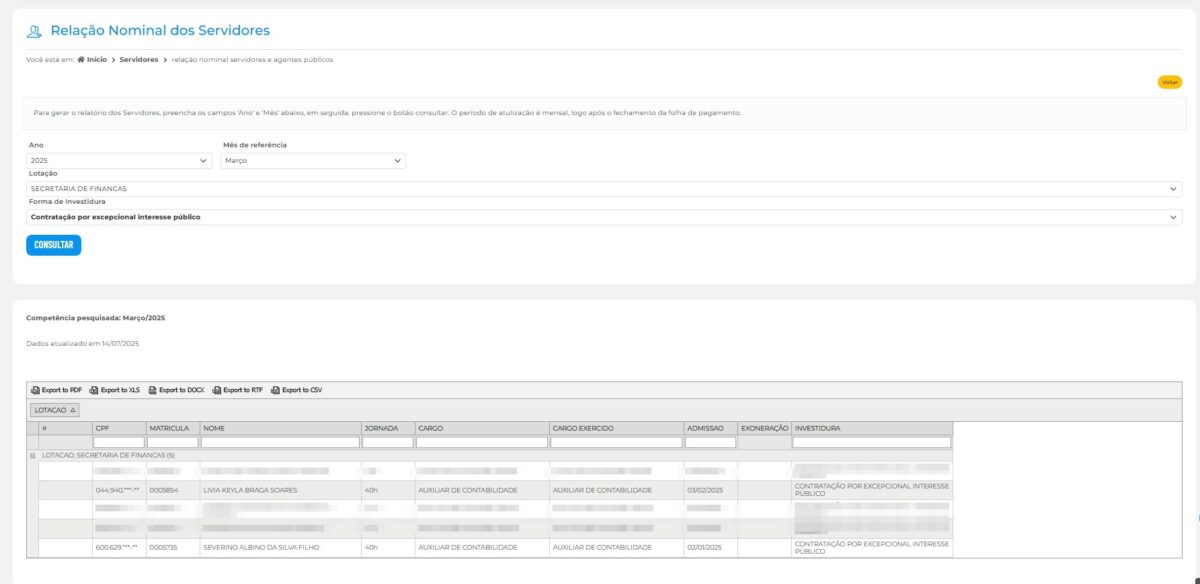This screenshot has width=1200, height=584.
Task: Sort by the LOTACAO group chip
Action: pyautogui.click(x=54, y=409)
